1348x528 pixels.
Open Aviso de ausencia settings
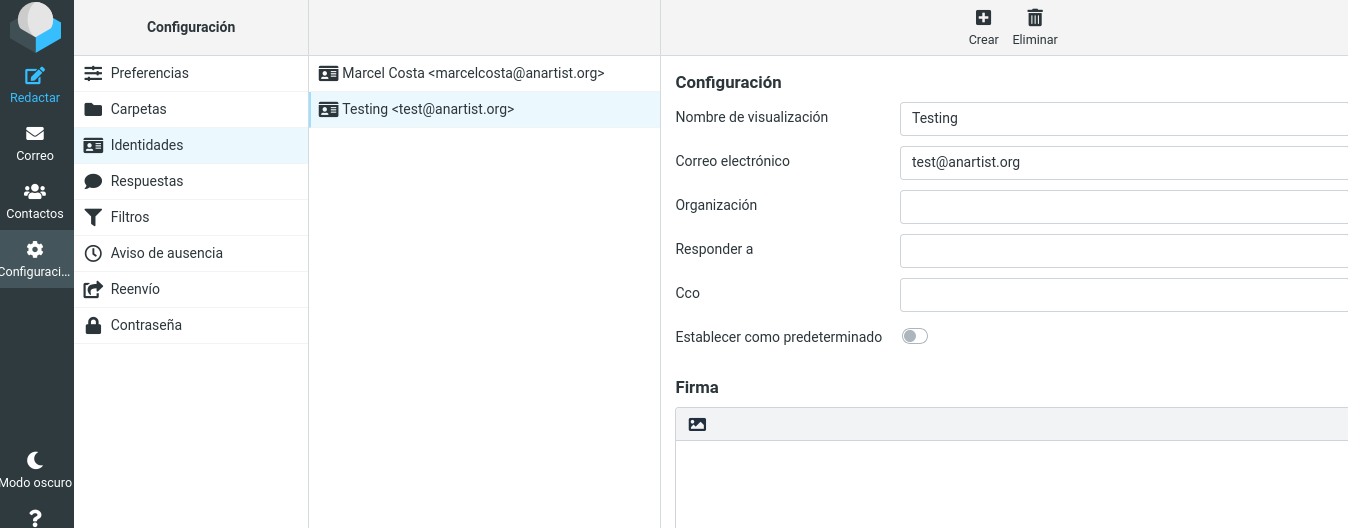tap(166, 253)
